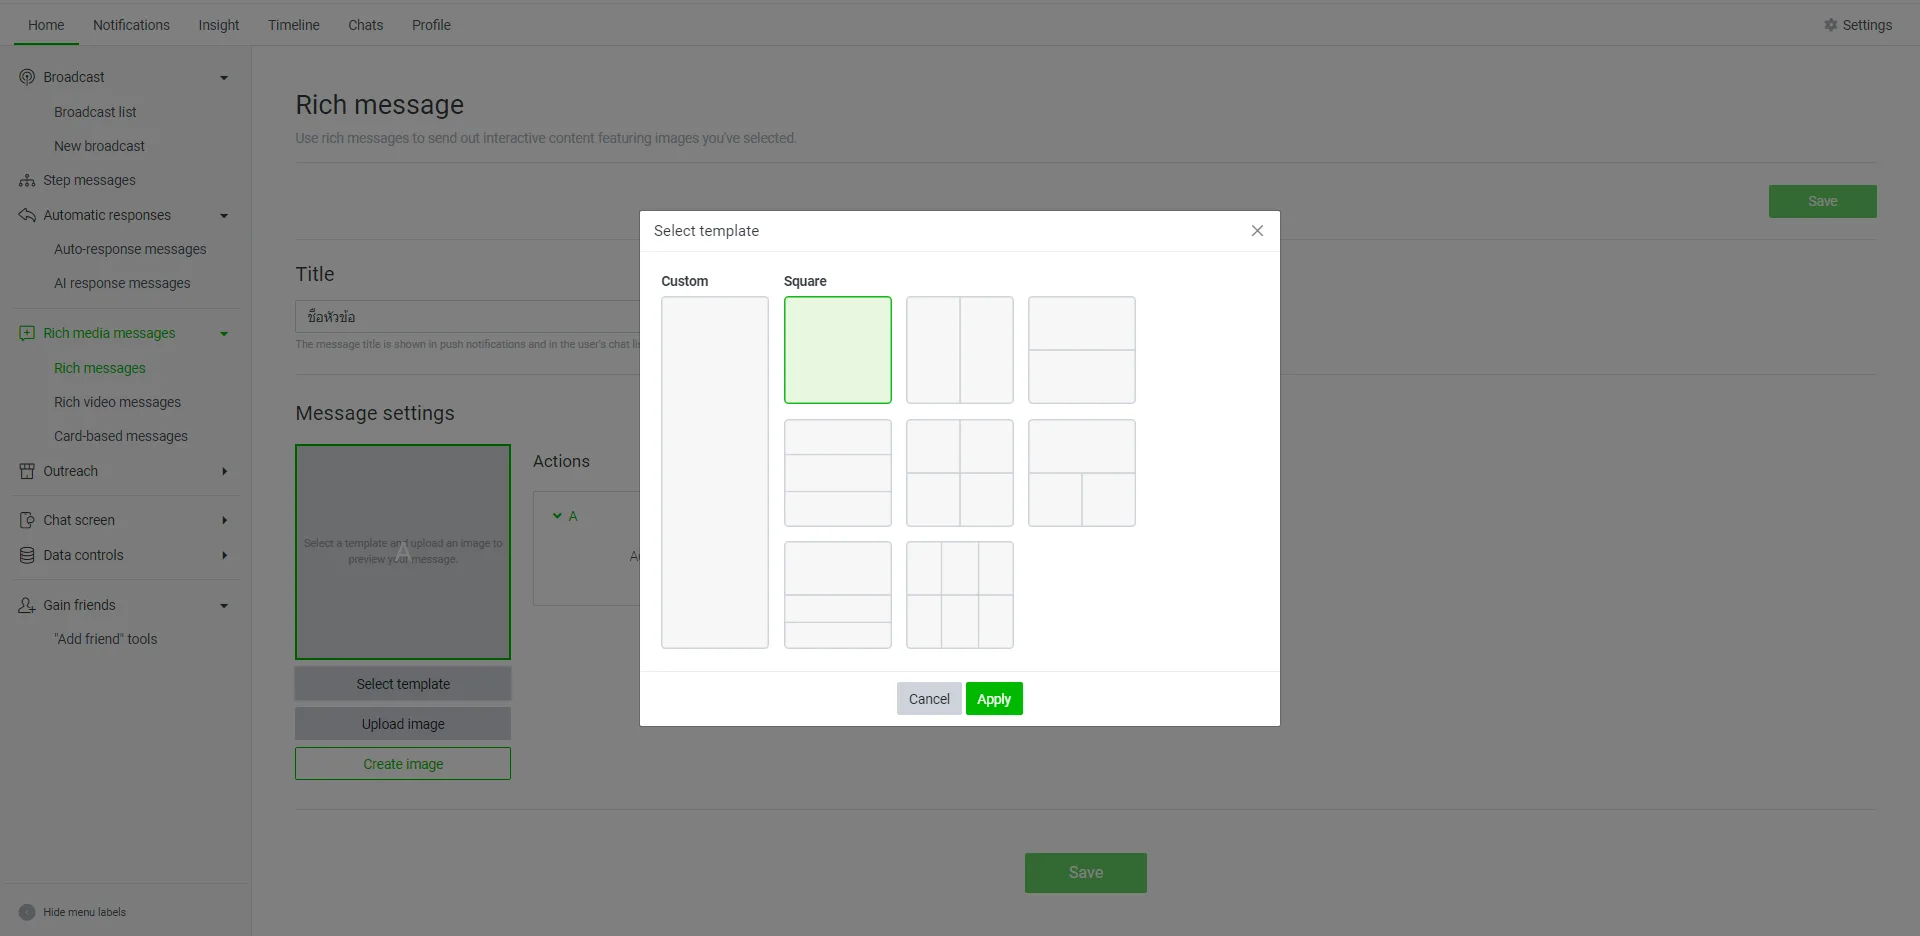Pick the four-quadrant grid template
This screenshot has width=1920, height=936.
(959, 473)
